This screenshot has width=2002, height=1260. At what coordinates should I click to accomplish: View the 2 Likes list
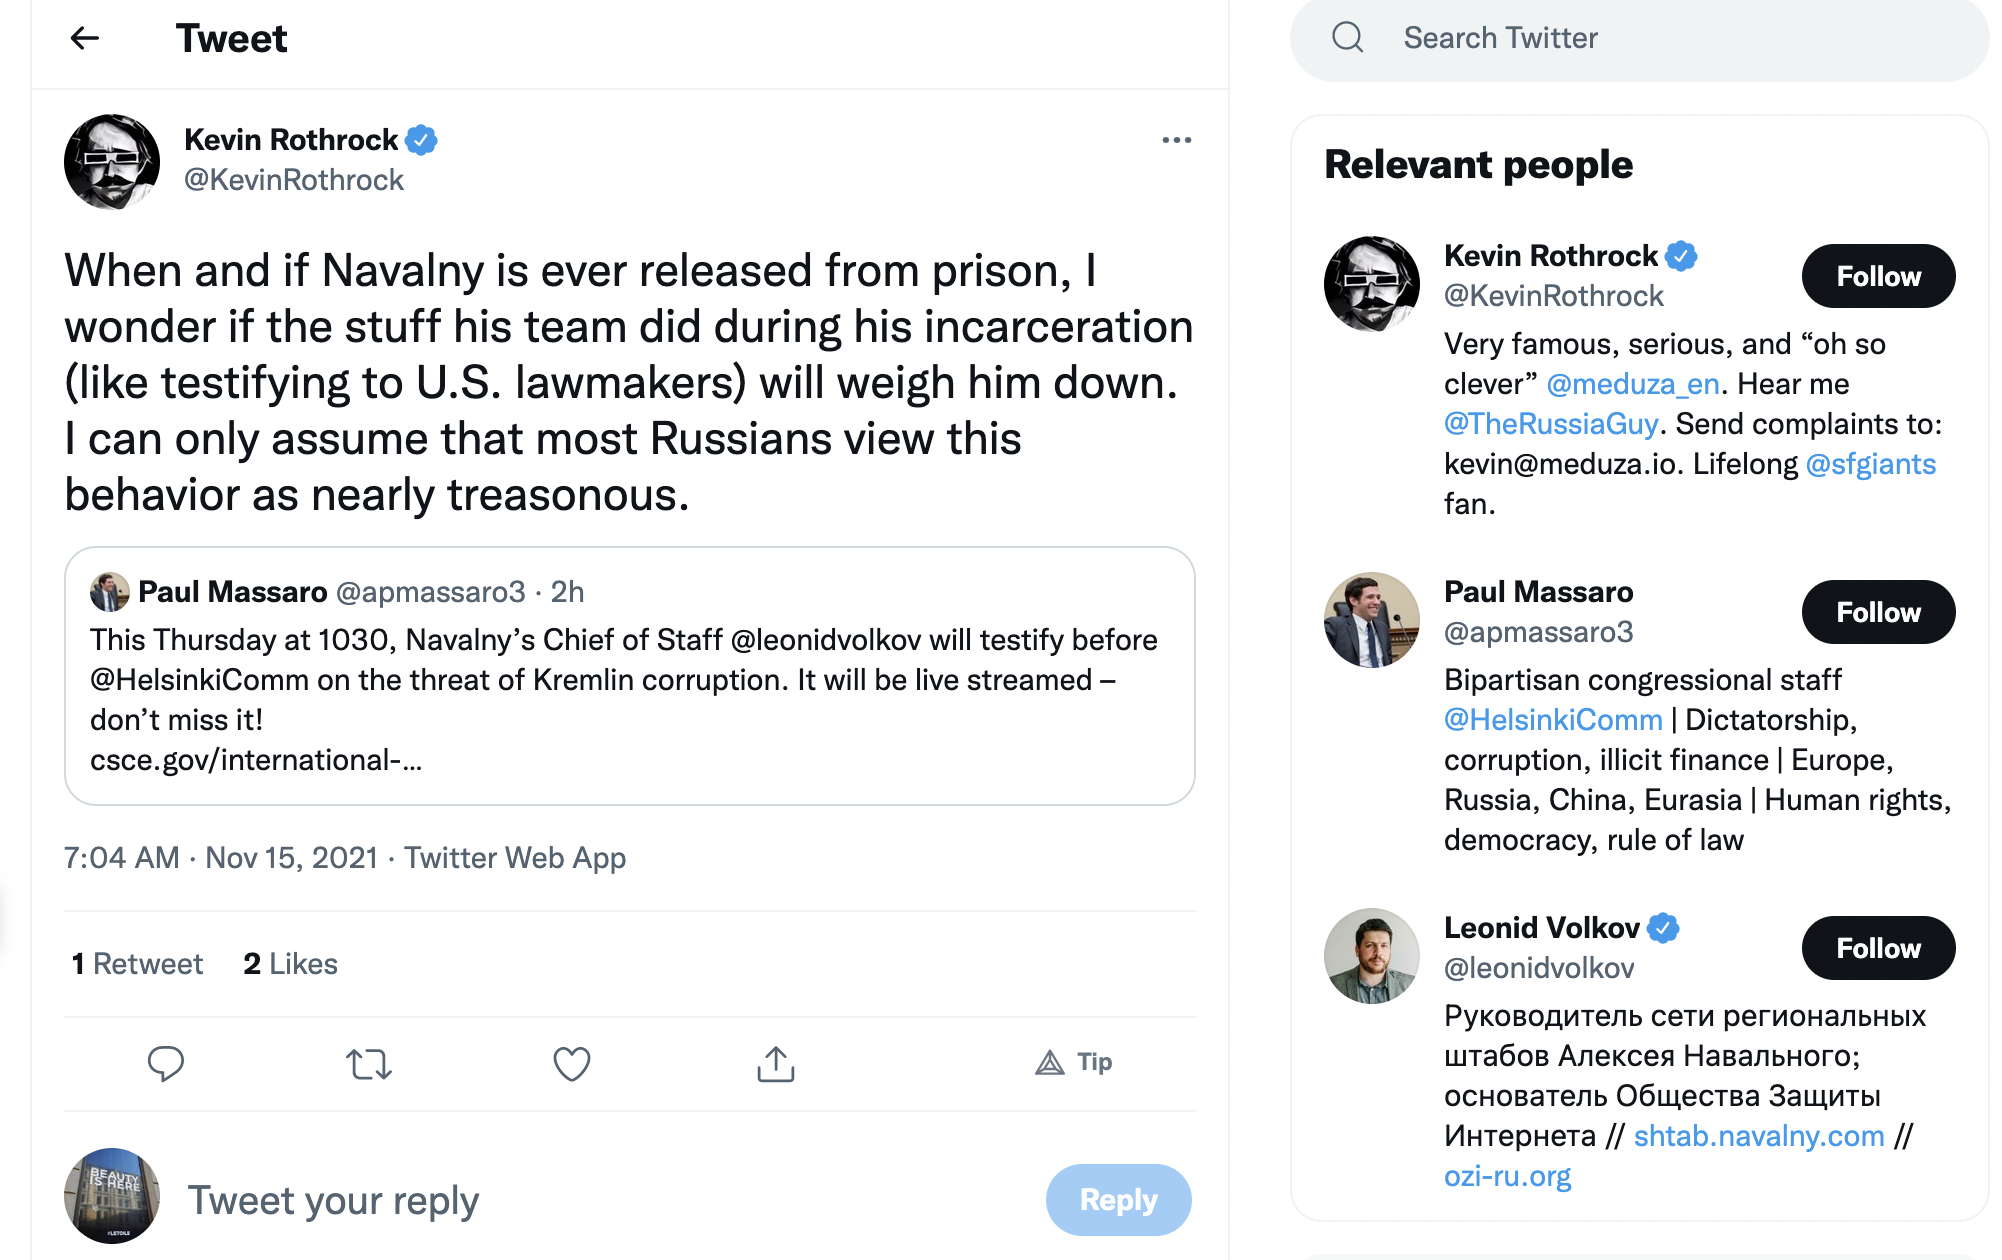290,964
